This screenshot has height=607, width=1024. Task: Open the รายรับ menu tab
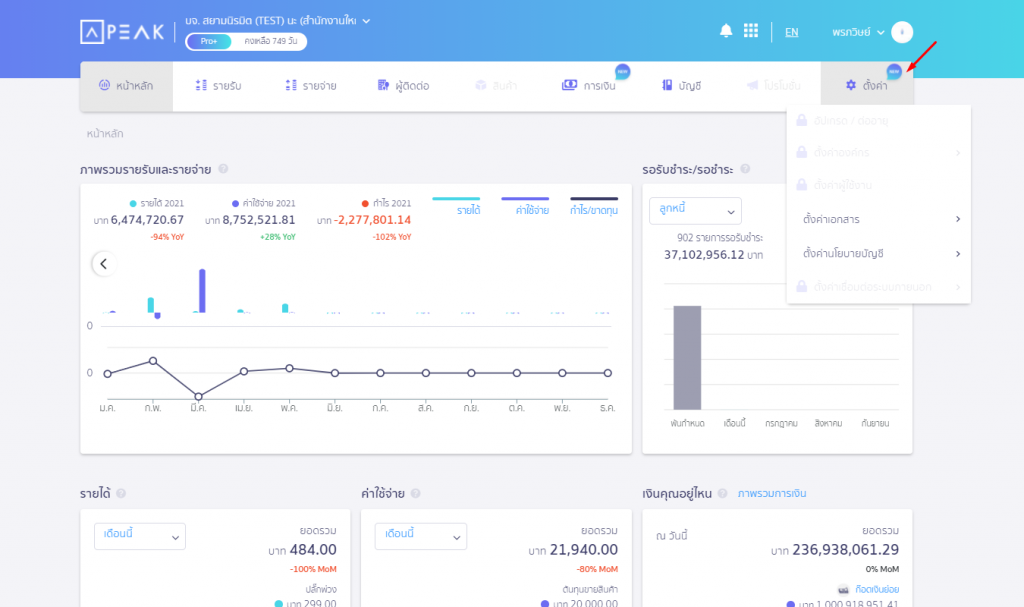(218, 86)
